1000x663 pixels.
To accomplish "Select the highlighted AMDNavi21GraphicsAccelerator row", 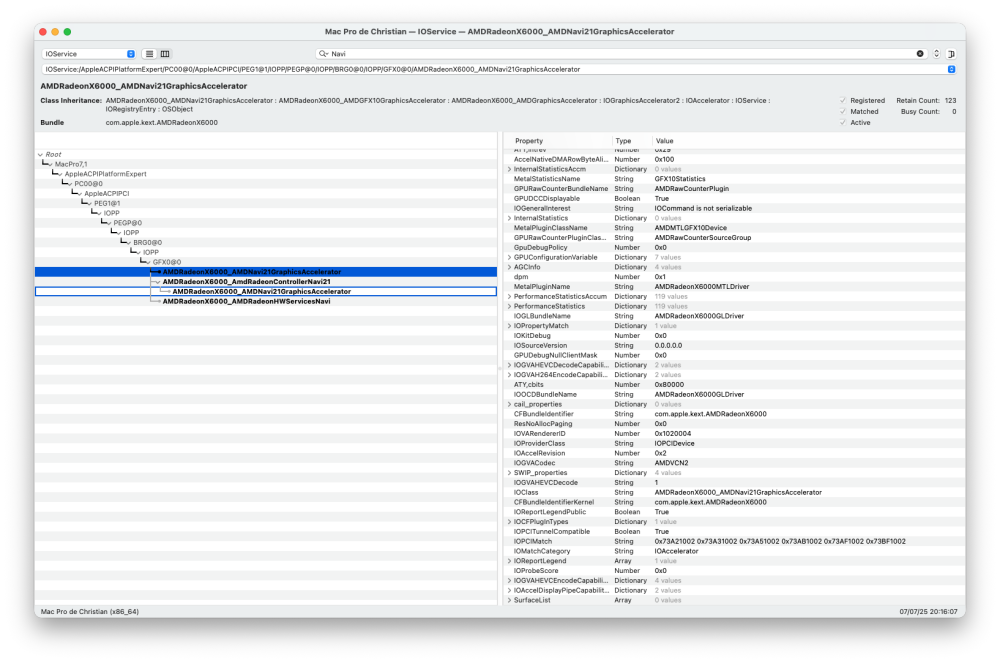I will (266, 272).
